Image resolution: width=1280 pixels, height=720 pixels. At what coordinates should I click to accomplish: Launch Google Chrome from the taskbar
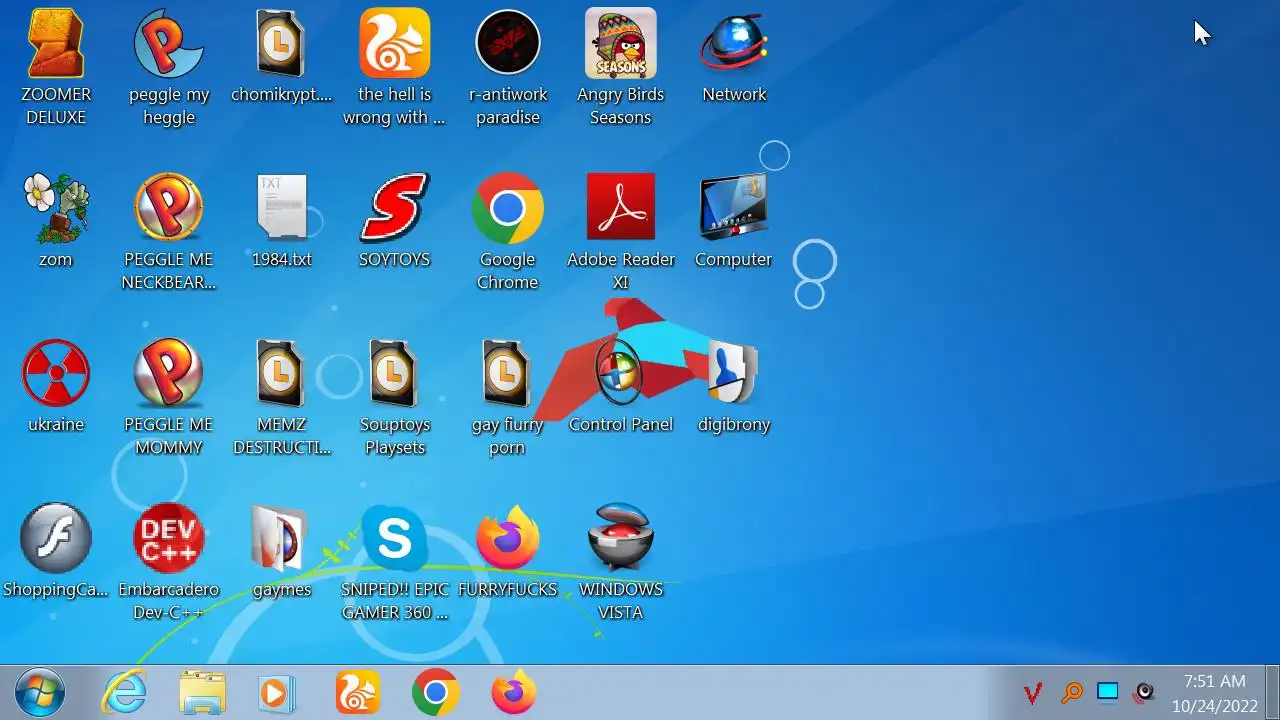tap(436, 692)
